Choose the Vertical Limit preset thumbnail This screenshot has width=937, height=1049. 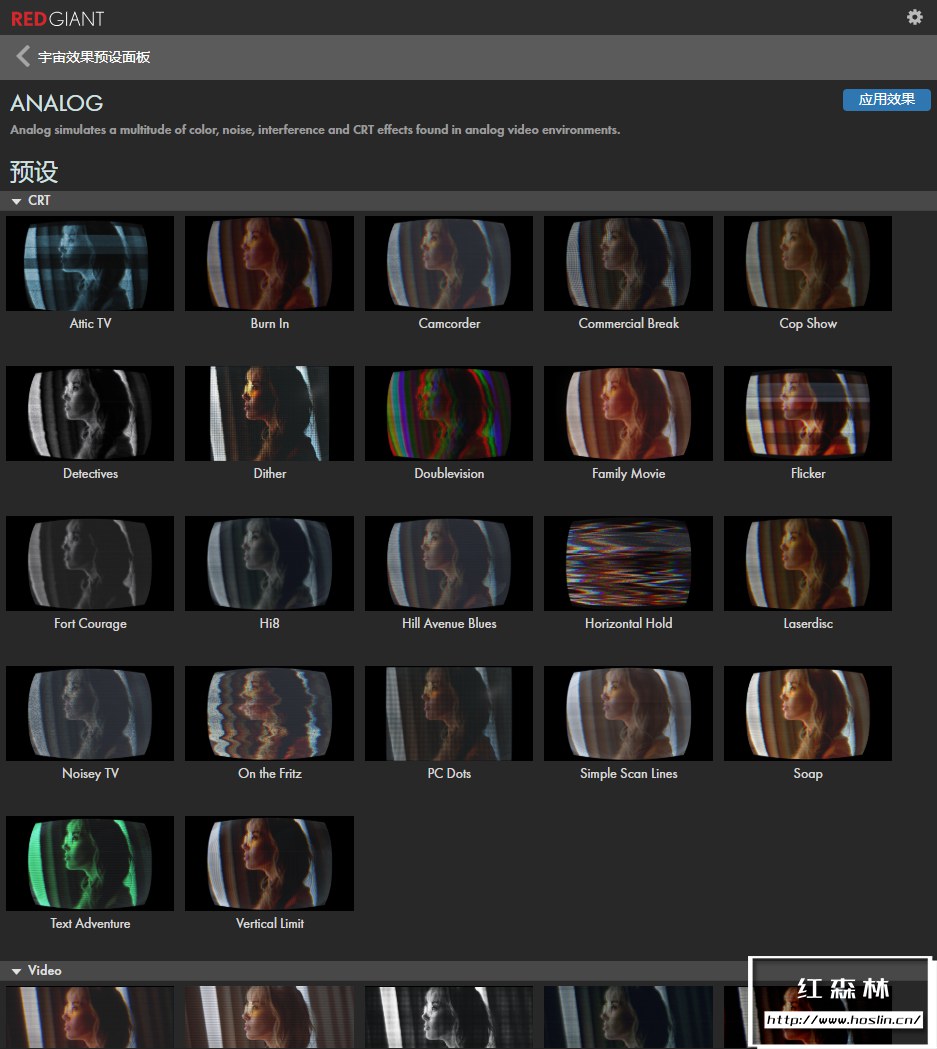point(270,862)
